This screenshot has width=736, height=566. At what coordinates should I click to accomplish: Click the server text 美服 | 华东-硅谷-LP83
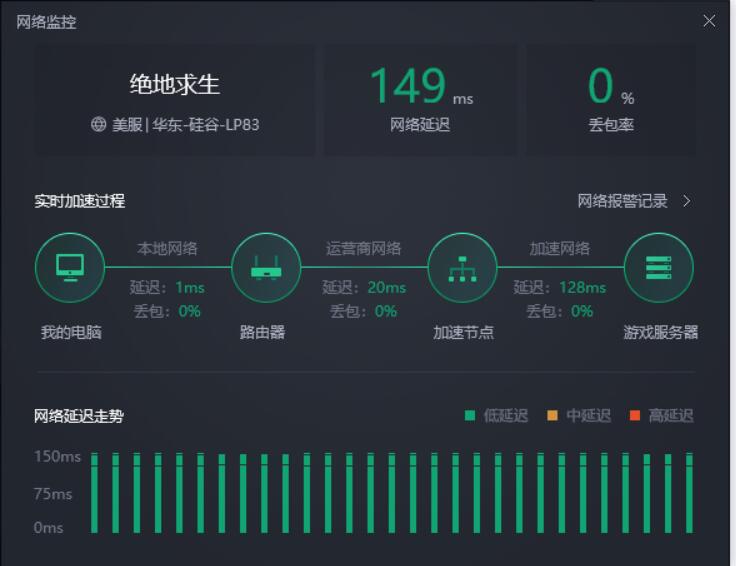[x=185, y=125]
